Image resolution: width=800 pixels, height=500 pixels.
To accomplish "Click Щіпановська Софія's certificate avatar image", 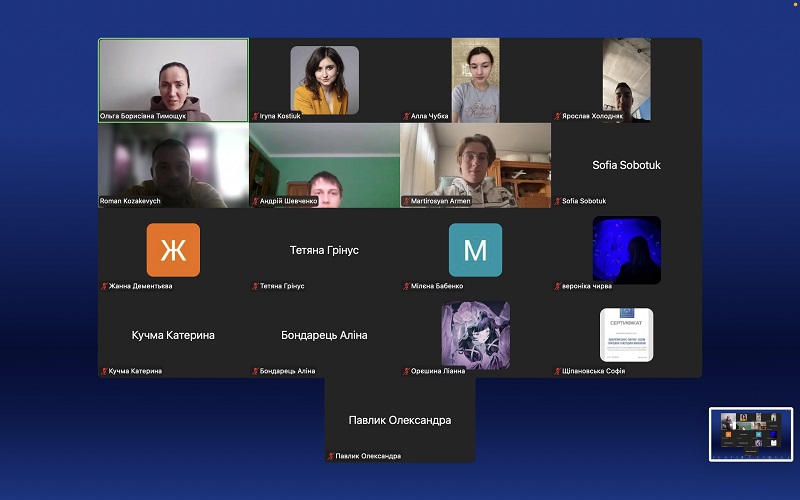I will point(626,335).
